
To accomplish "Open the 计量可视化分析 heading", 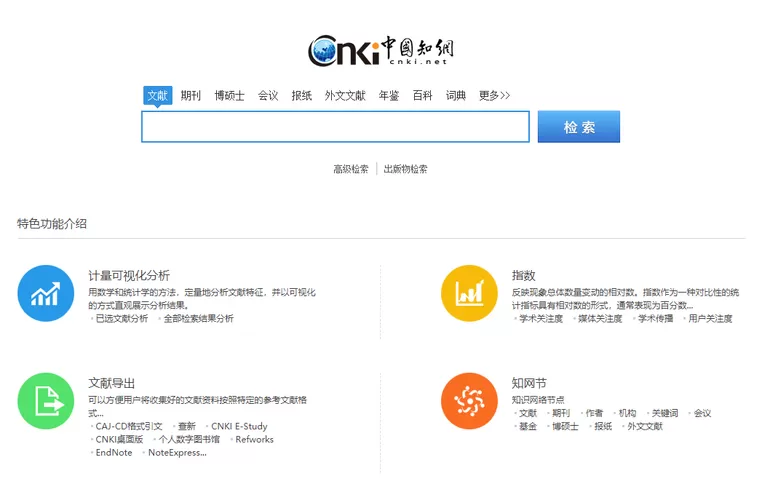I will 129,276.
